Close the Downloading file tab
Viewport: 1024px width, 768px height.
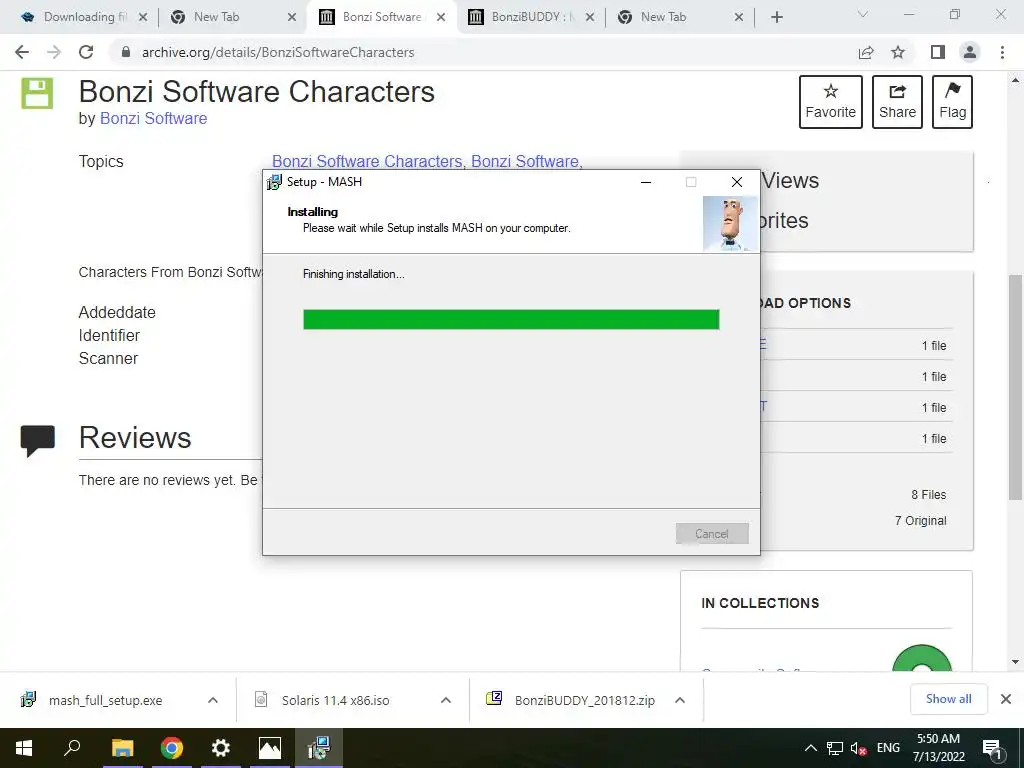pos(143,17)
